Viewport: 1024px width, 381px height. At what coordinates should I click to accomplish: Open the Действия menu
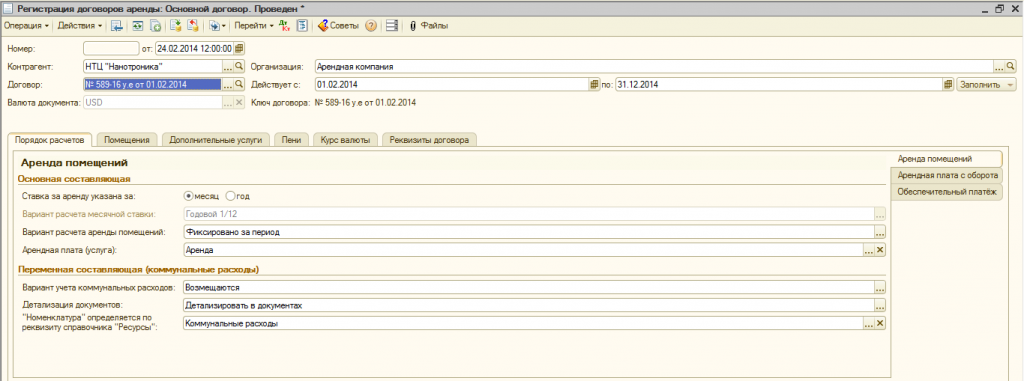pos(80,25)
